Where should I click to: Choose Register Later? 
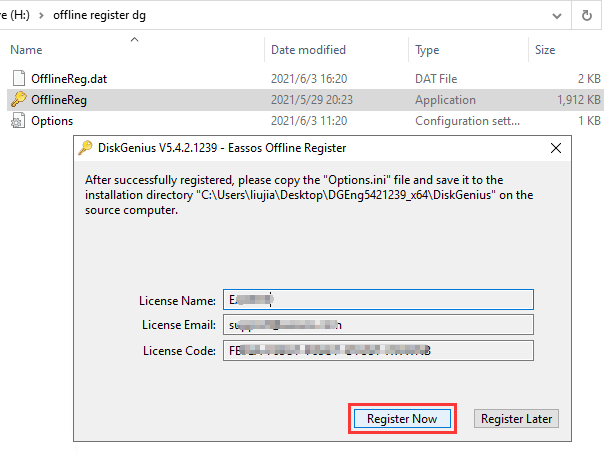(515, 419)
